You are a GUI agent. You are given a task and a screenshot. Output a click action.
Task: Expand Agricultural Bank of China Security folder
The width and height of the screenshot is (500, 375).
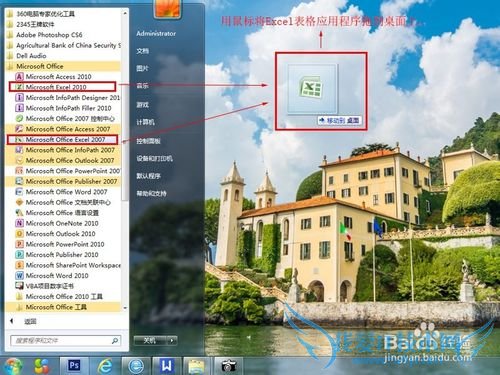tap(63, 45)
